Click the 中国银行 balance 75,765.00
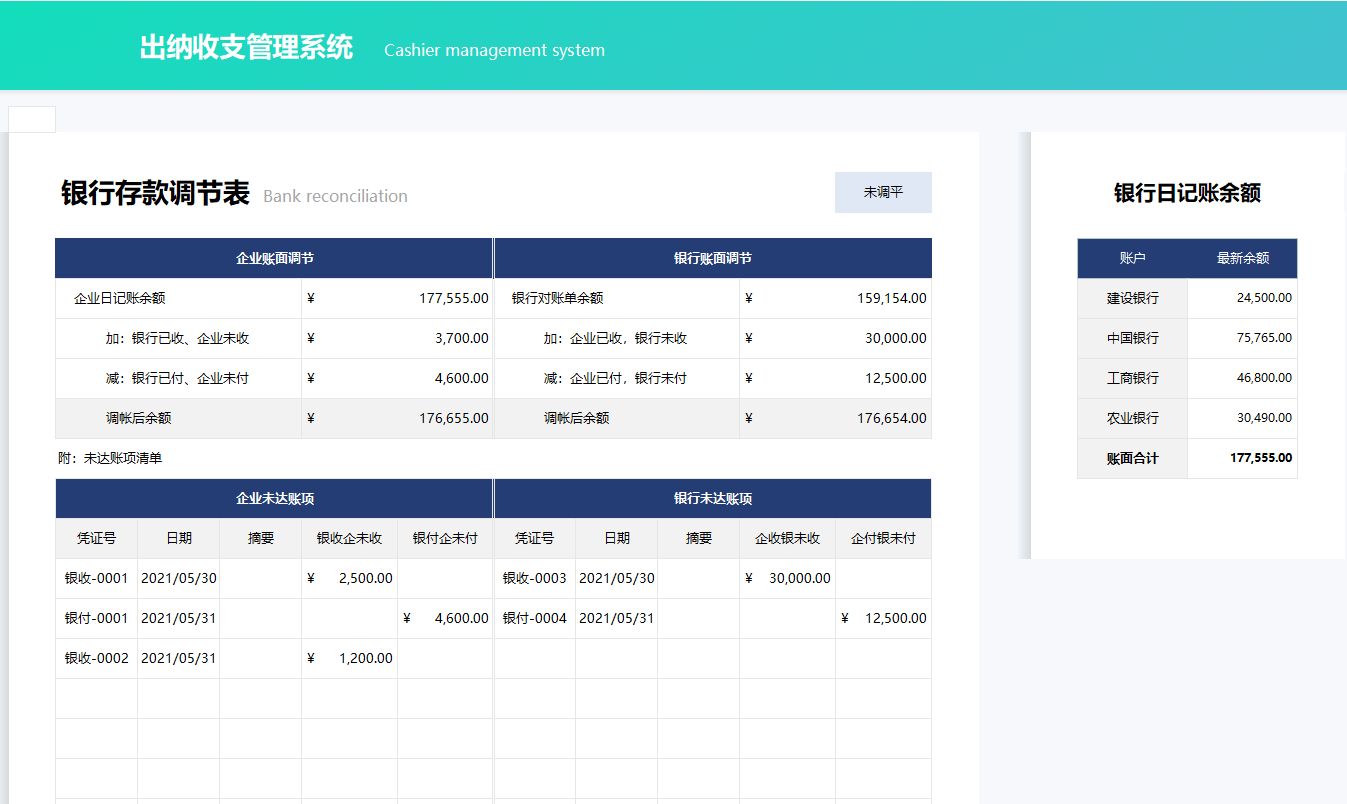1347x804 pixels. coord(1264,337)
